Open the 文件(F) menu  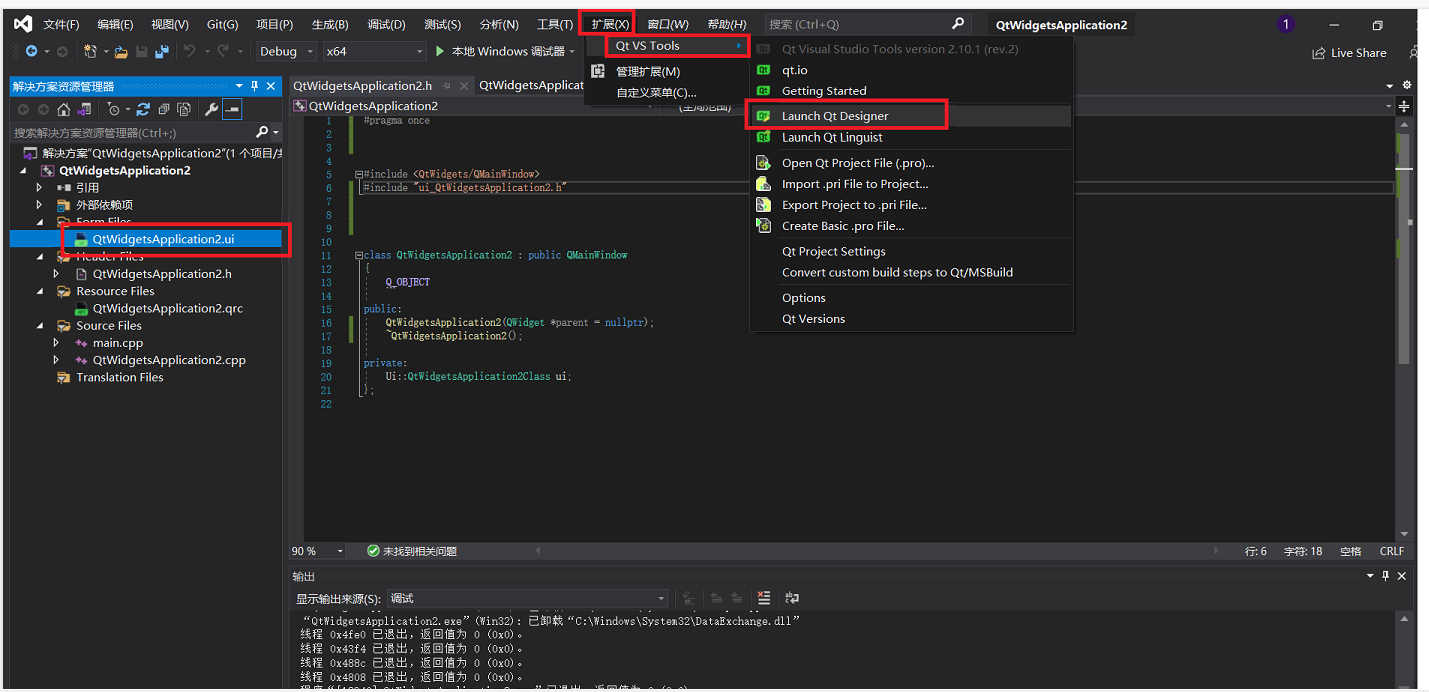point(61,24)
